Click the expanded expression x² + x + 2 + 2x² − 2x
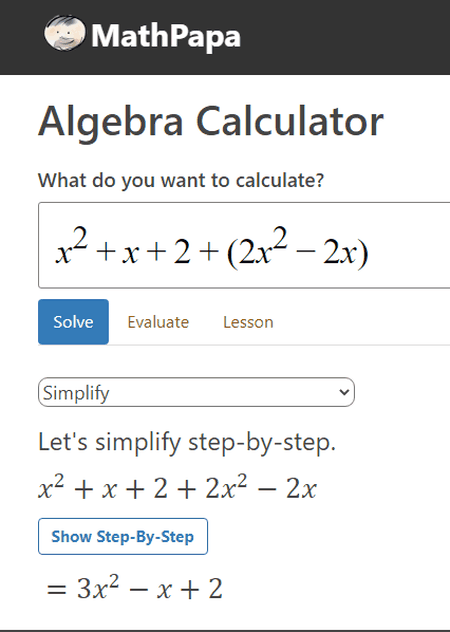Image resolution: width=450 pixels, height=632 pixels. click(178, 488)
